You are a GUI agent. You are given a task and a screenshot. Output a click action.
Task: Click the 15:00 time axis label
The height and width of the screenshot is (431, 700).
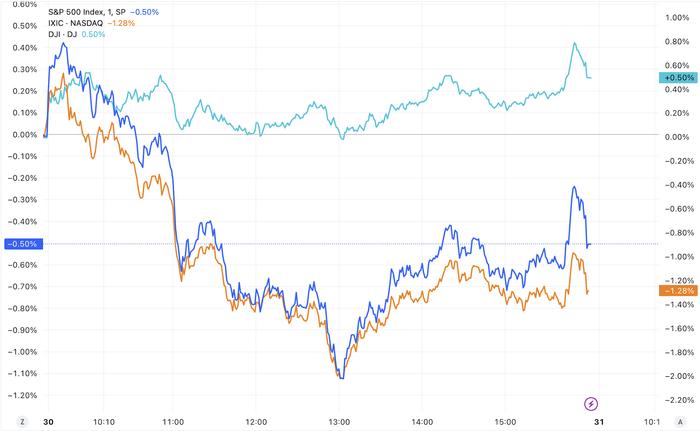coord(504,421)
